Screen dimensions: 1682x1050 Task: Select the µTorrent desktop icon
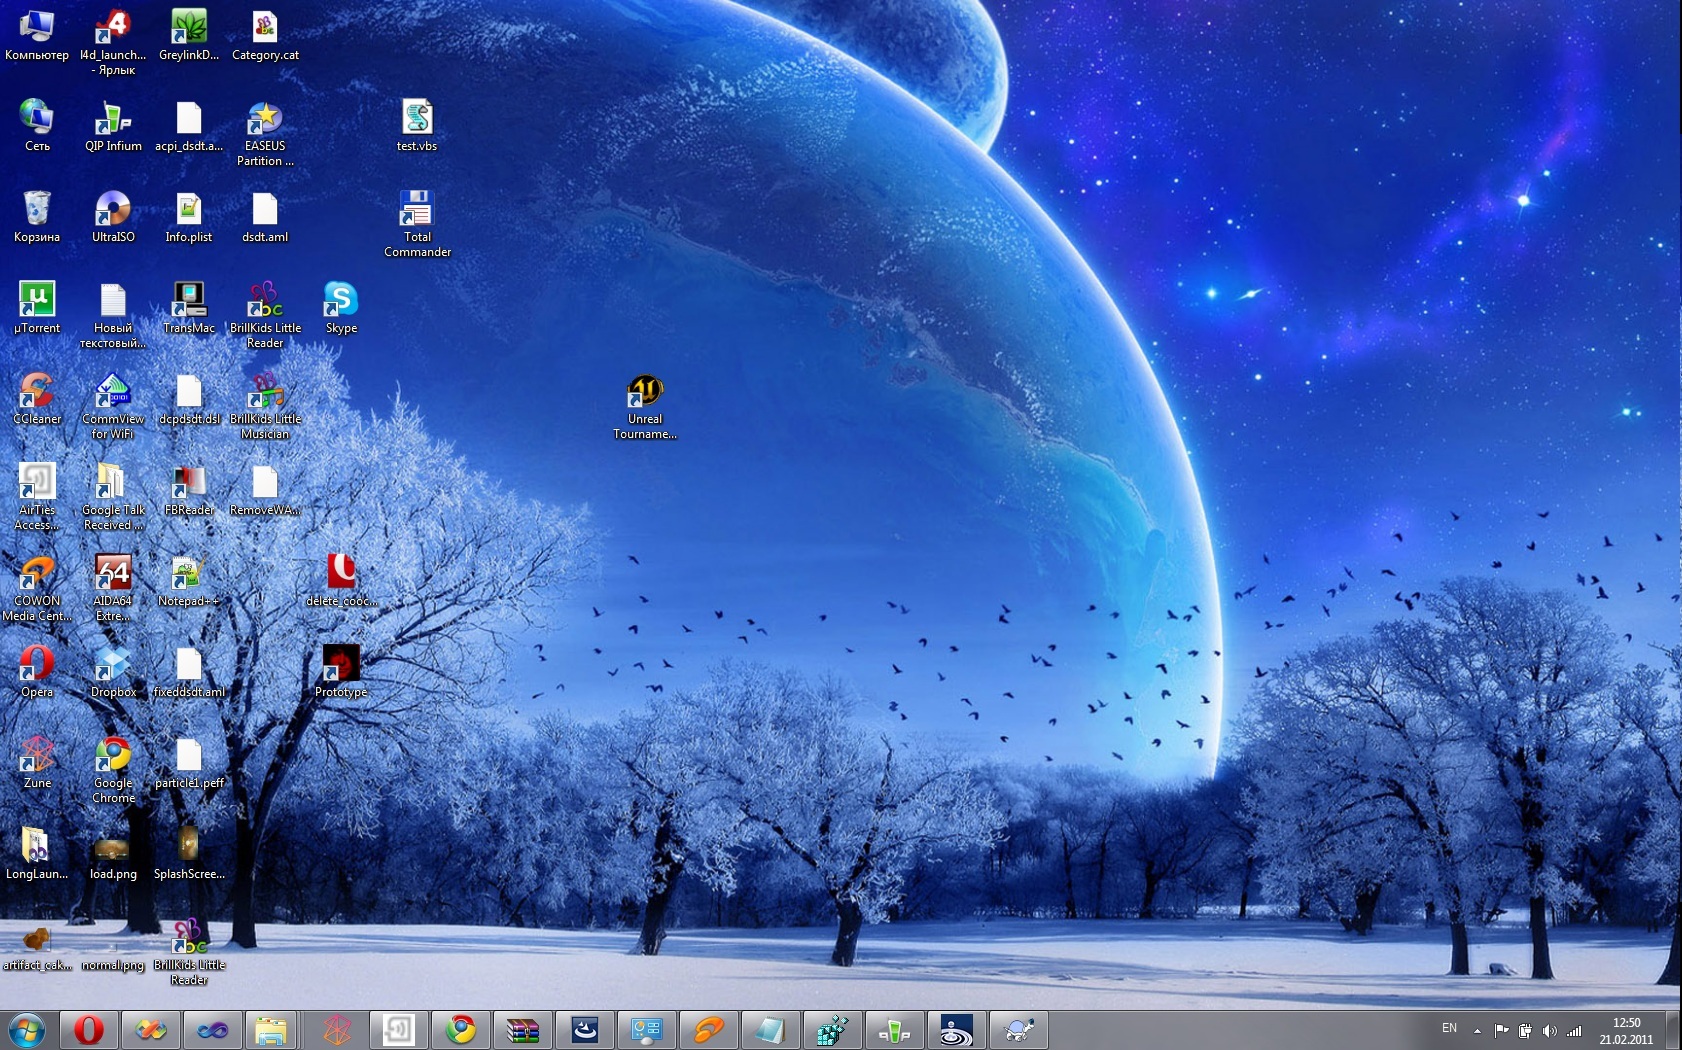point(37,300)
